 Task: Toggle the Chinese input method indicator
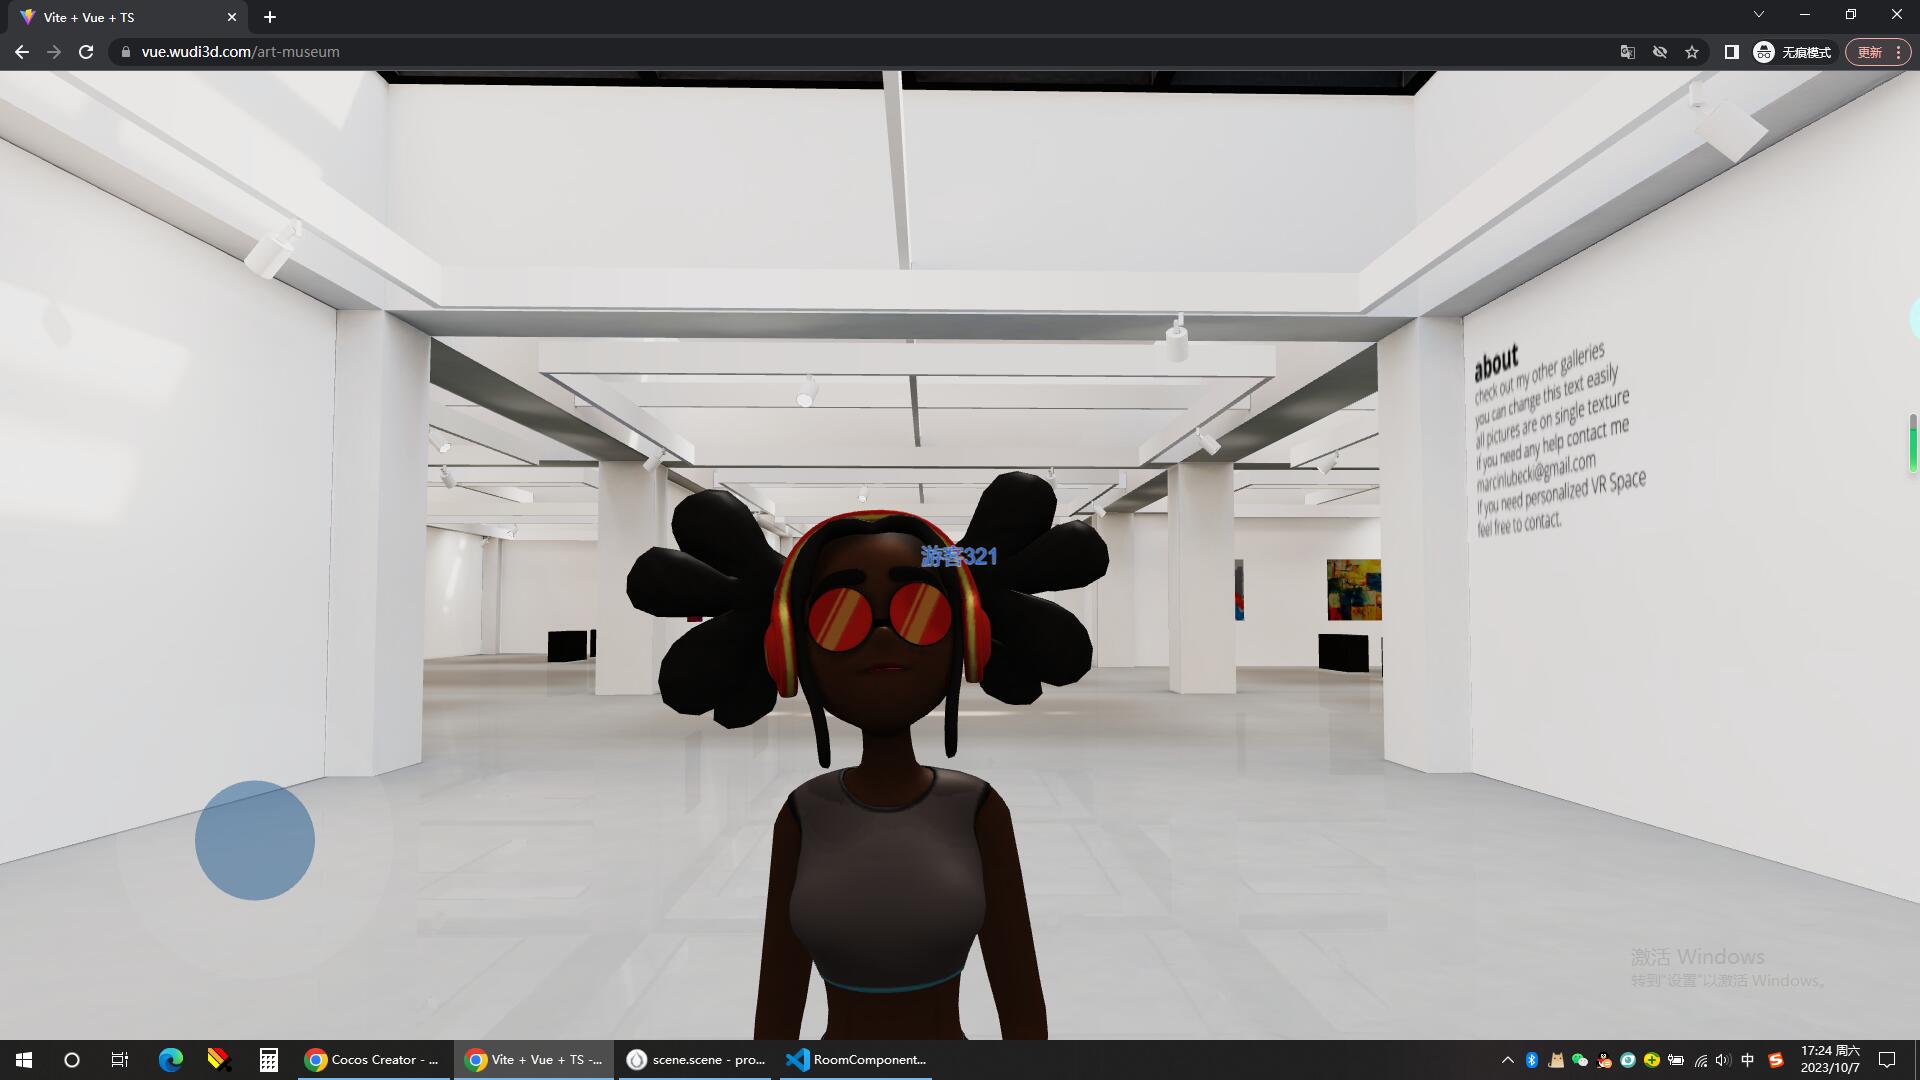1747,1060
